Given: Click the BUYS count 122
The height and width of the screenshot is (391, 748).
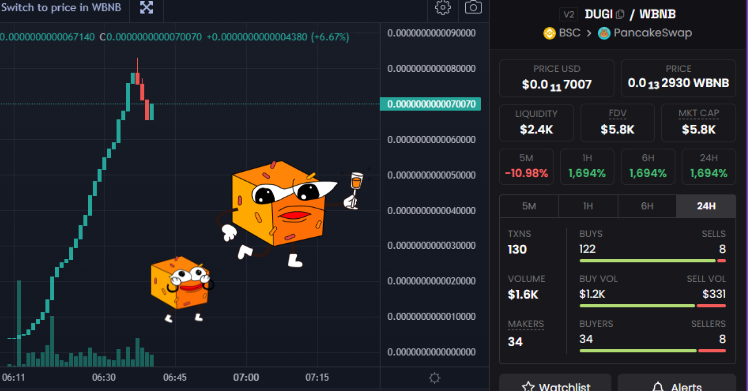Looking at the screenshot, I should (x=587, y=249).
